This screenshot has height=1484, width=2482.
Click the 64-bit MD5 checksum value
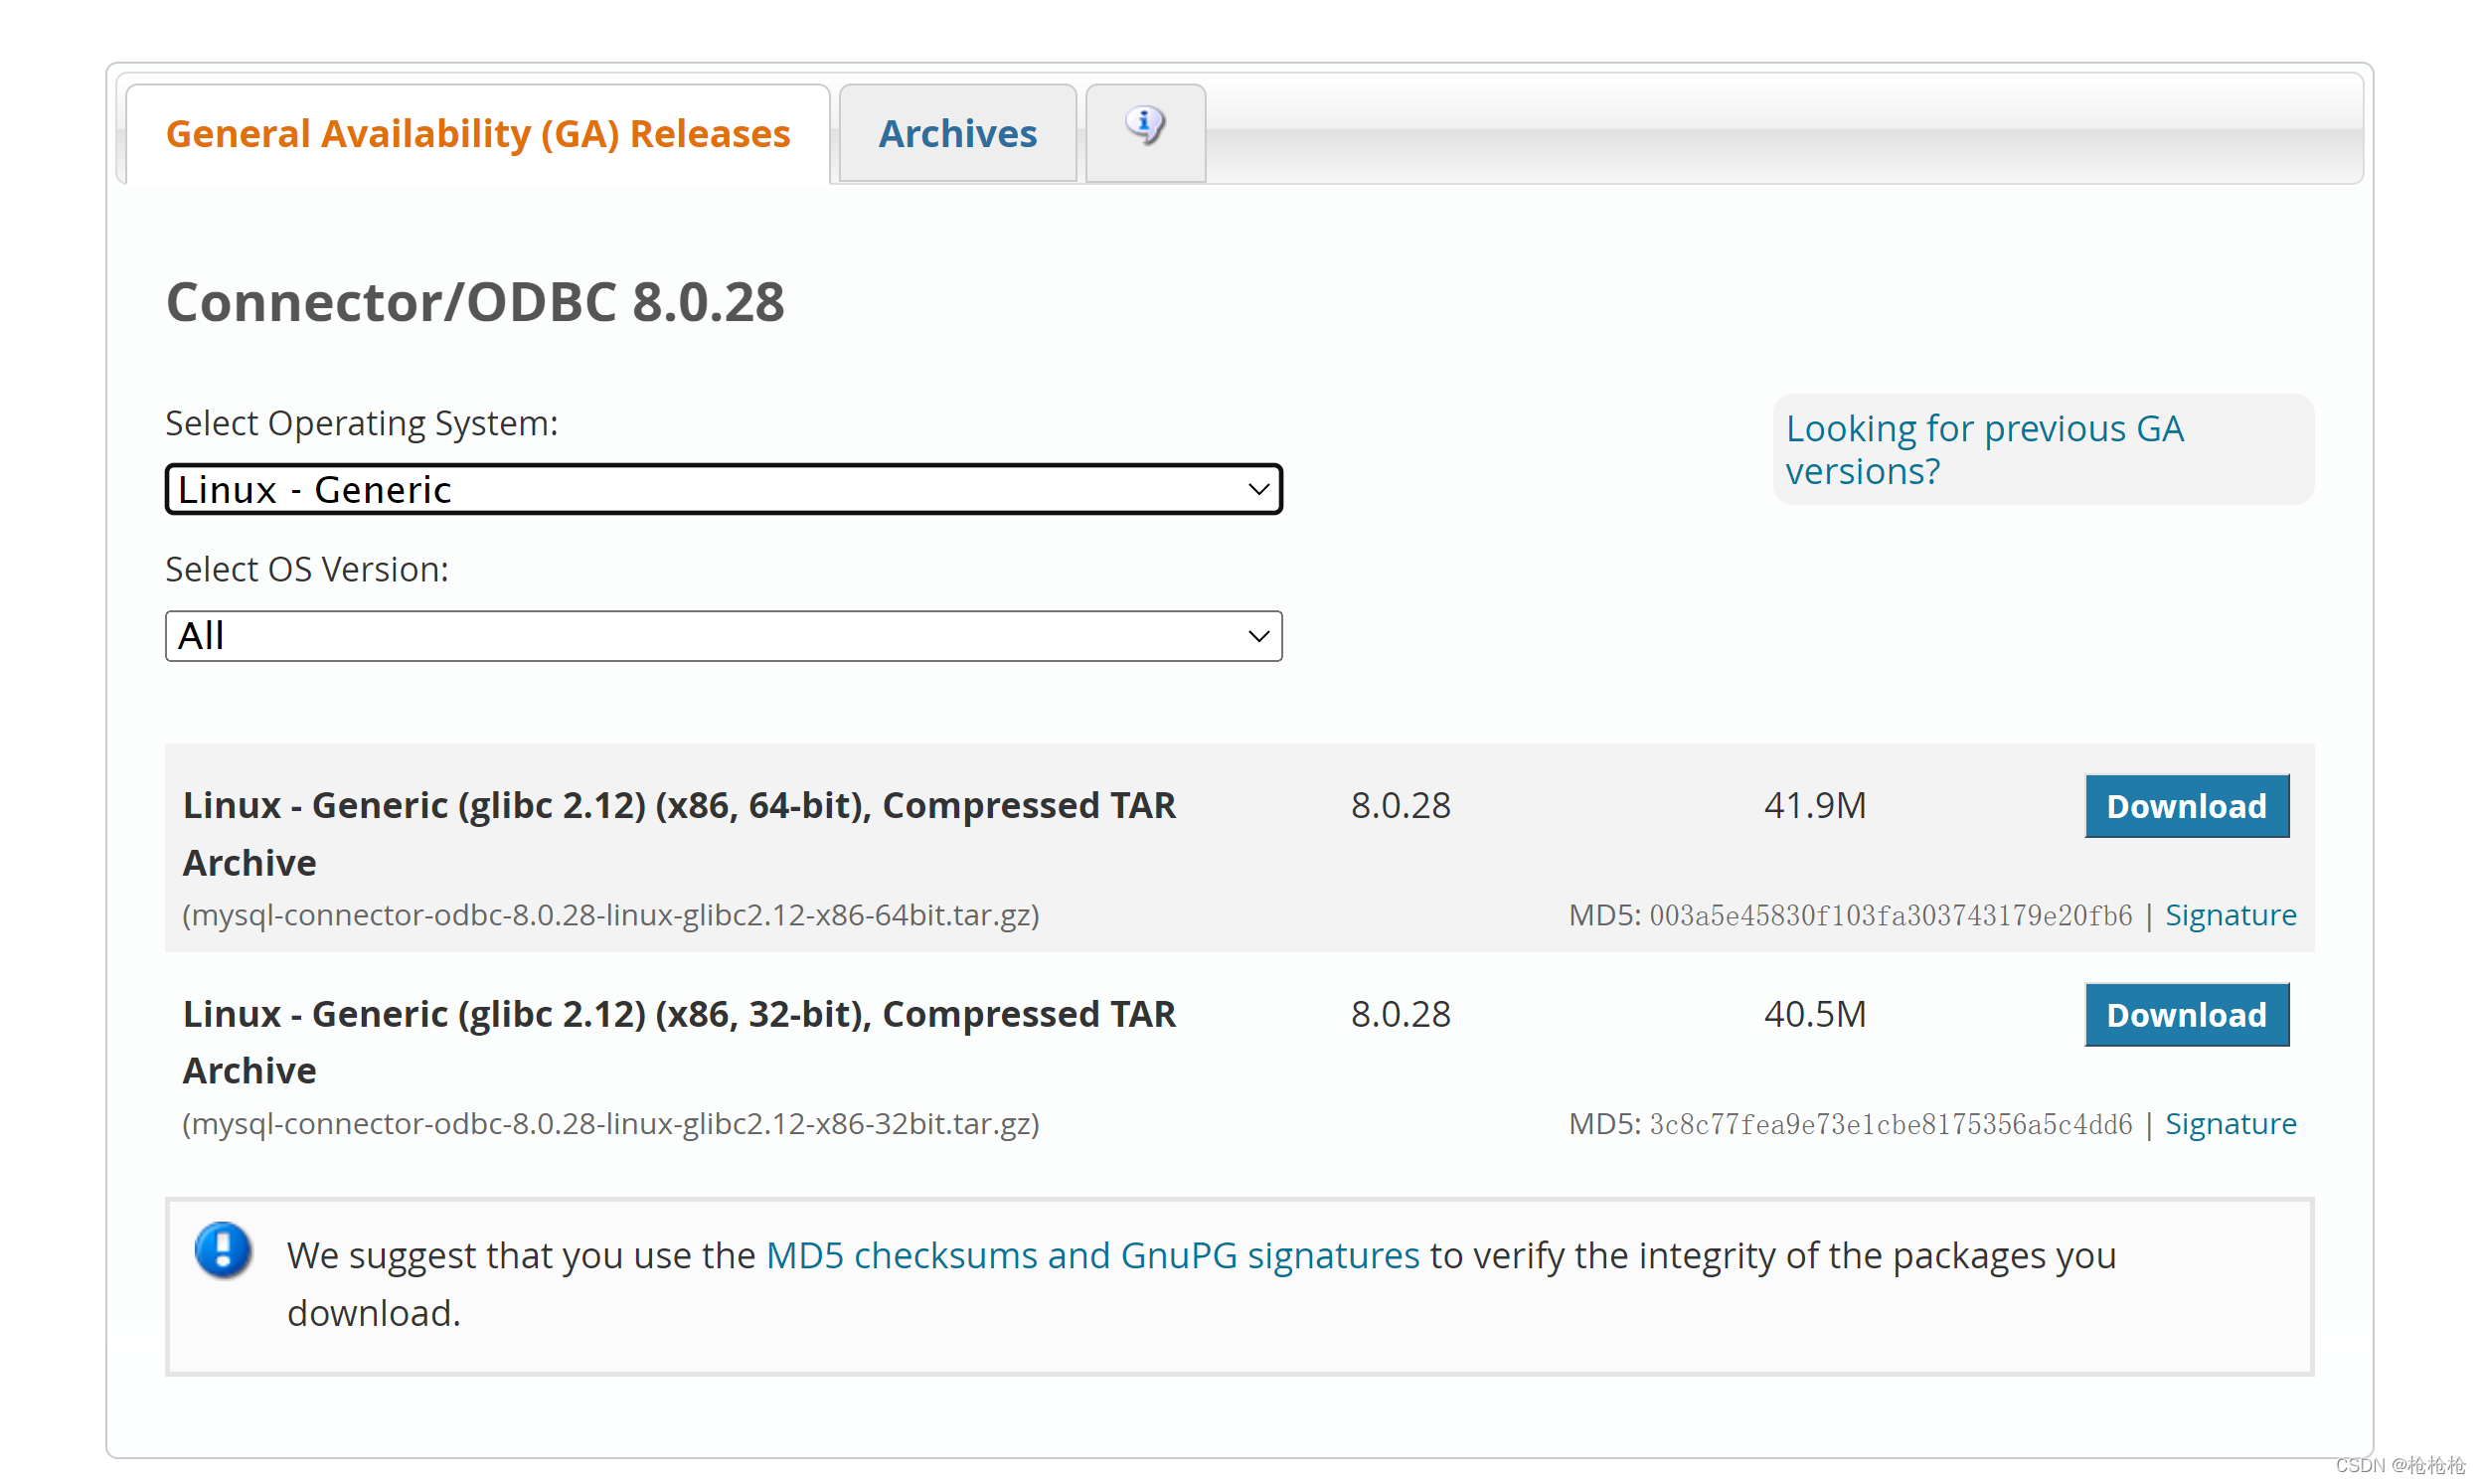(x=1890, y=915)
